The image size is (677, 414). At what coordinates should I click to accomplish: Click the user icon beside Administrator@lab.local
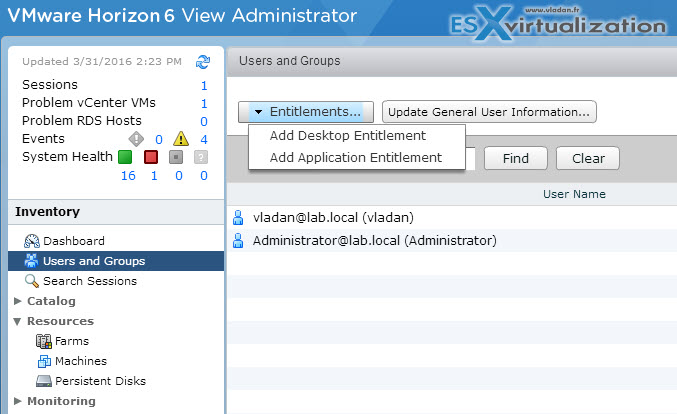(x=238, y=240)
